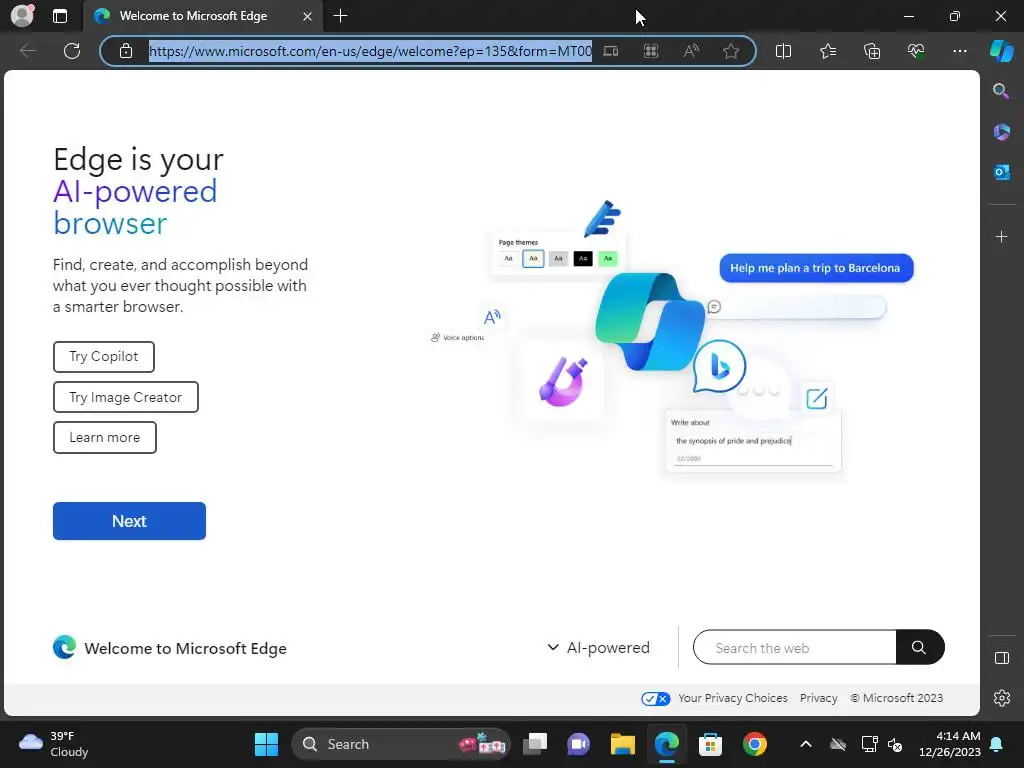Toggle sidebar visibility icon
This screenshot has width=1024, height=768.
(x=1001, y=658)
